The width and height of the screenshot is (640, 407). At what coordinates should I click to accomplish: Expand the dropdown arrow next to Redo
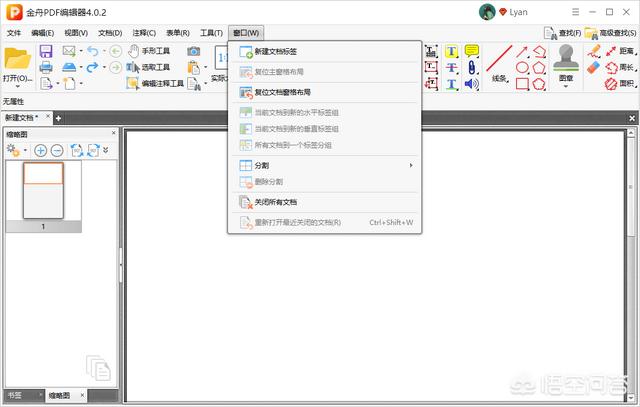104,67
